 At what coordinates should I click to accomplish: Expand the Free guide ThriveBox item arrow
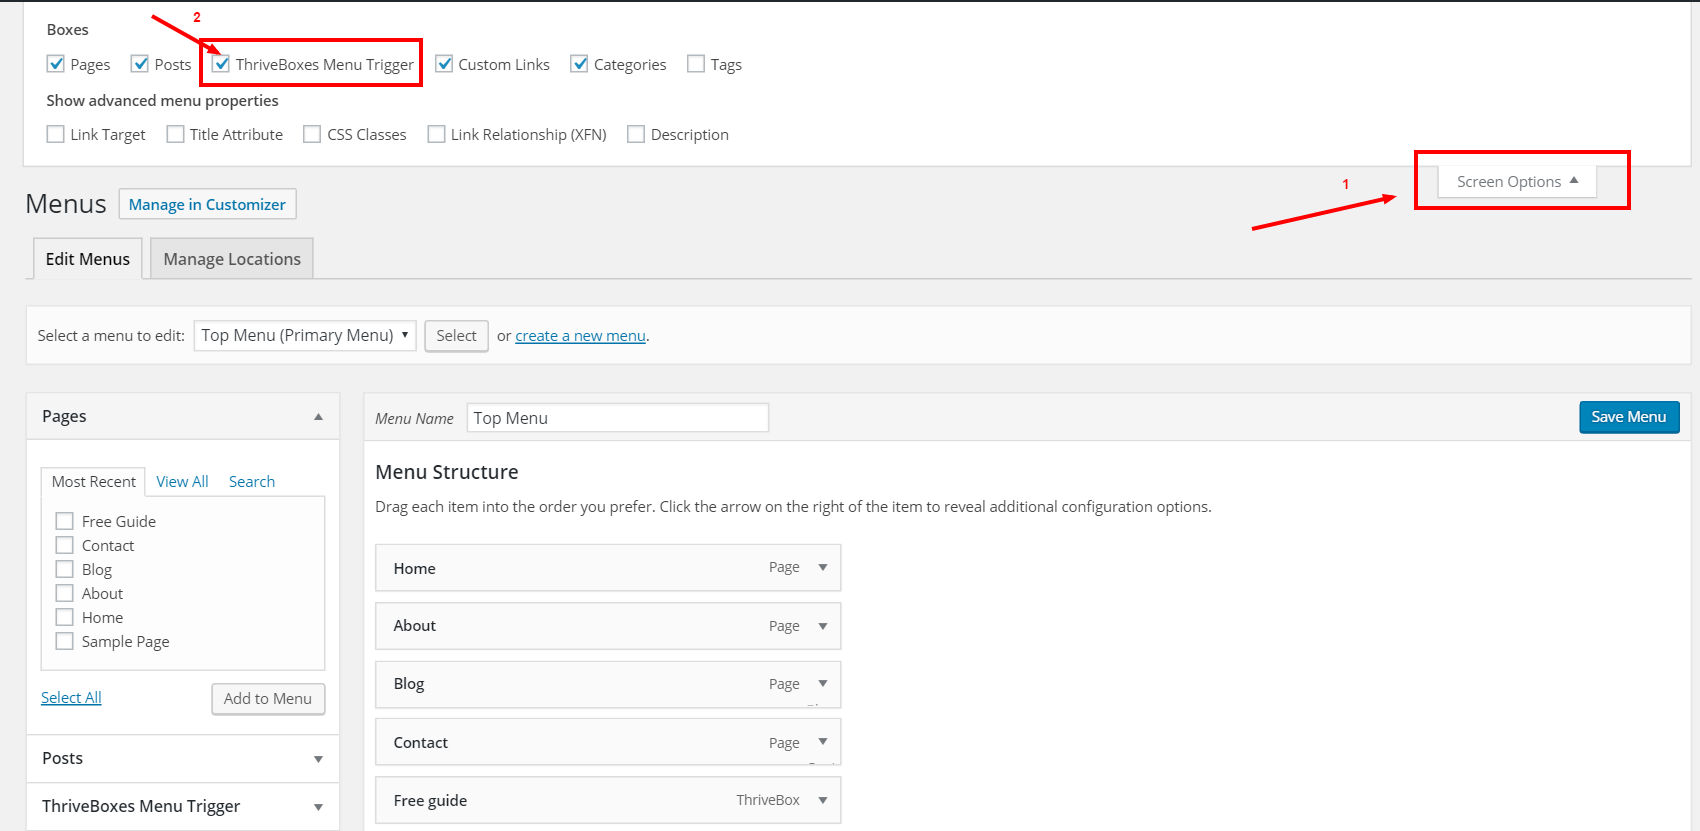click(823, 800)
